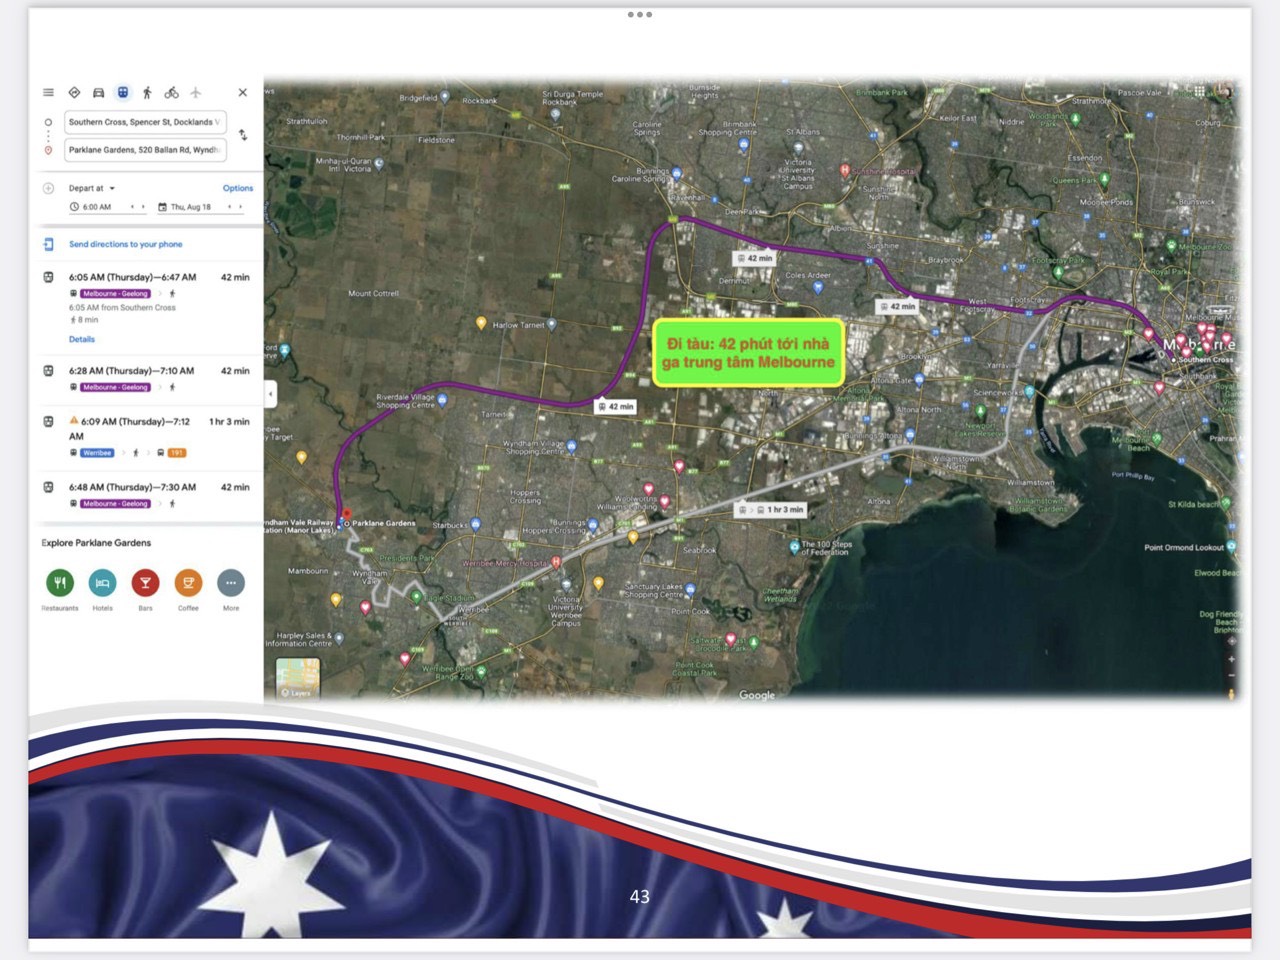Click the send-to-phone icon
The height and width of the screenshot is (960, 1280).
point(48,244)
